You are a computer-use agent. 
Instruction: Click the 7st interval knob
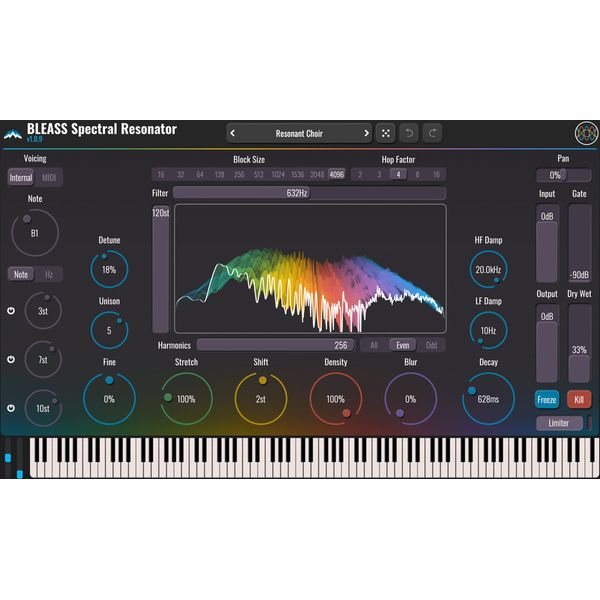coord(43,359)
